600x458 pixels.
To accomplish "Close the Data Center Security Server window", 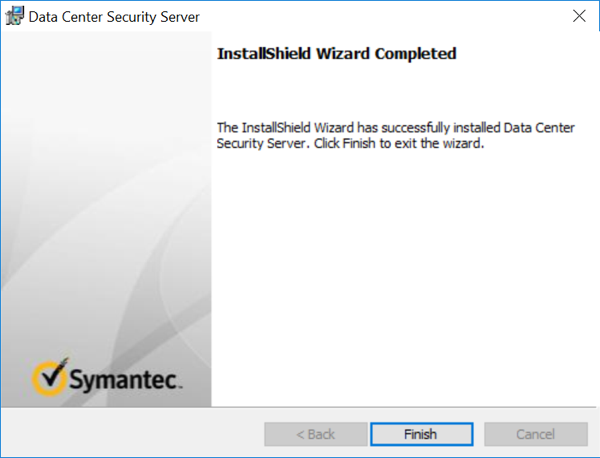I will coord(578,17).
